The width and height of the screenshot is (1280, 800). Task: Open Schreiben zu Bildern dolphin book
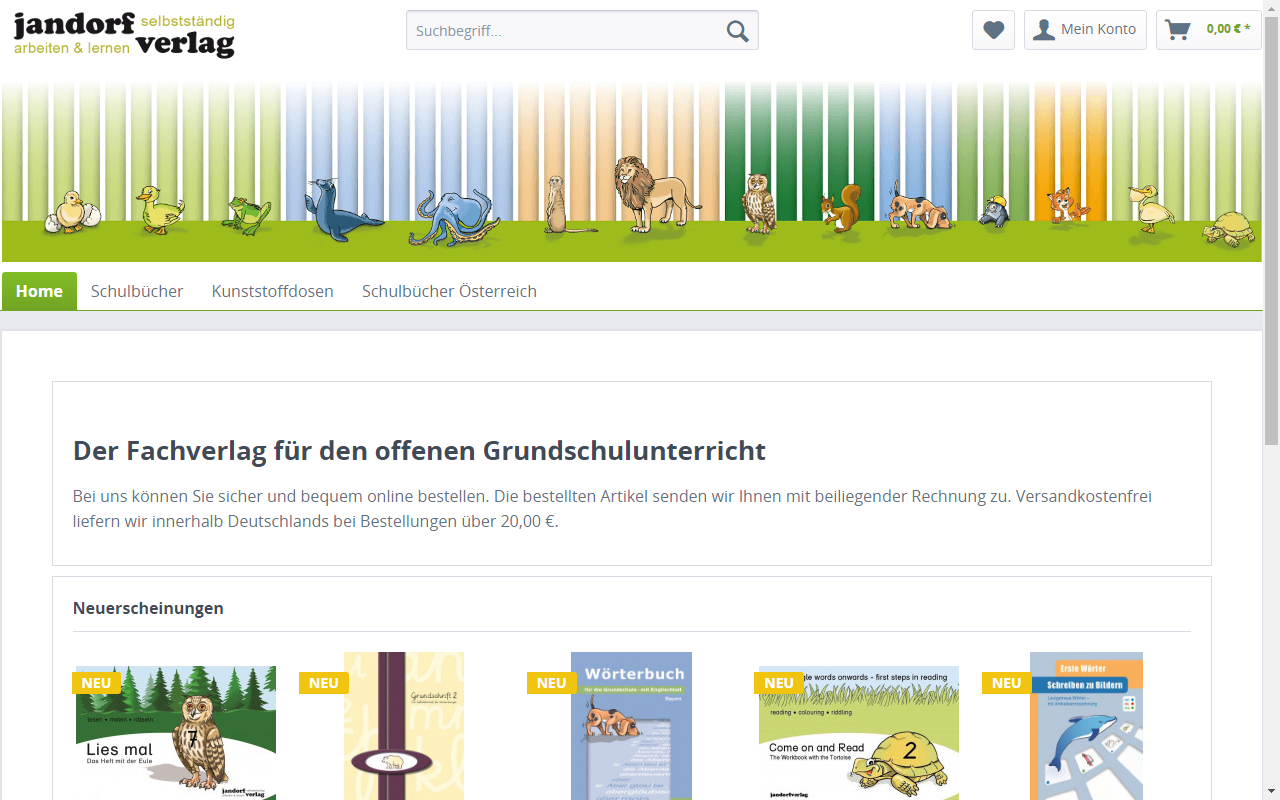1086,727
